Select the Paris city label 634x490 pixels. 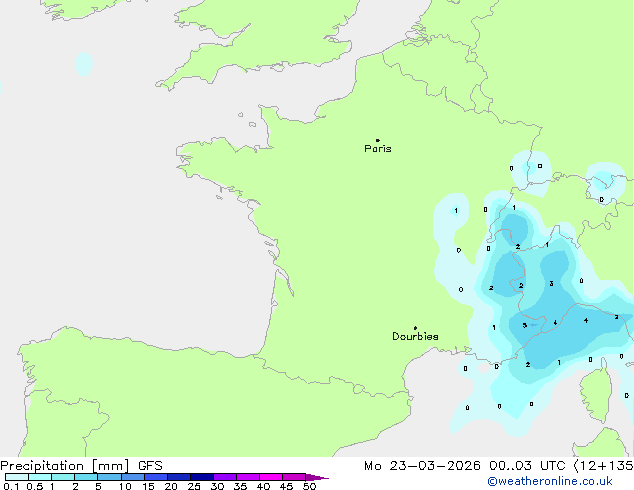pos(378,148)
